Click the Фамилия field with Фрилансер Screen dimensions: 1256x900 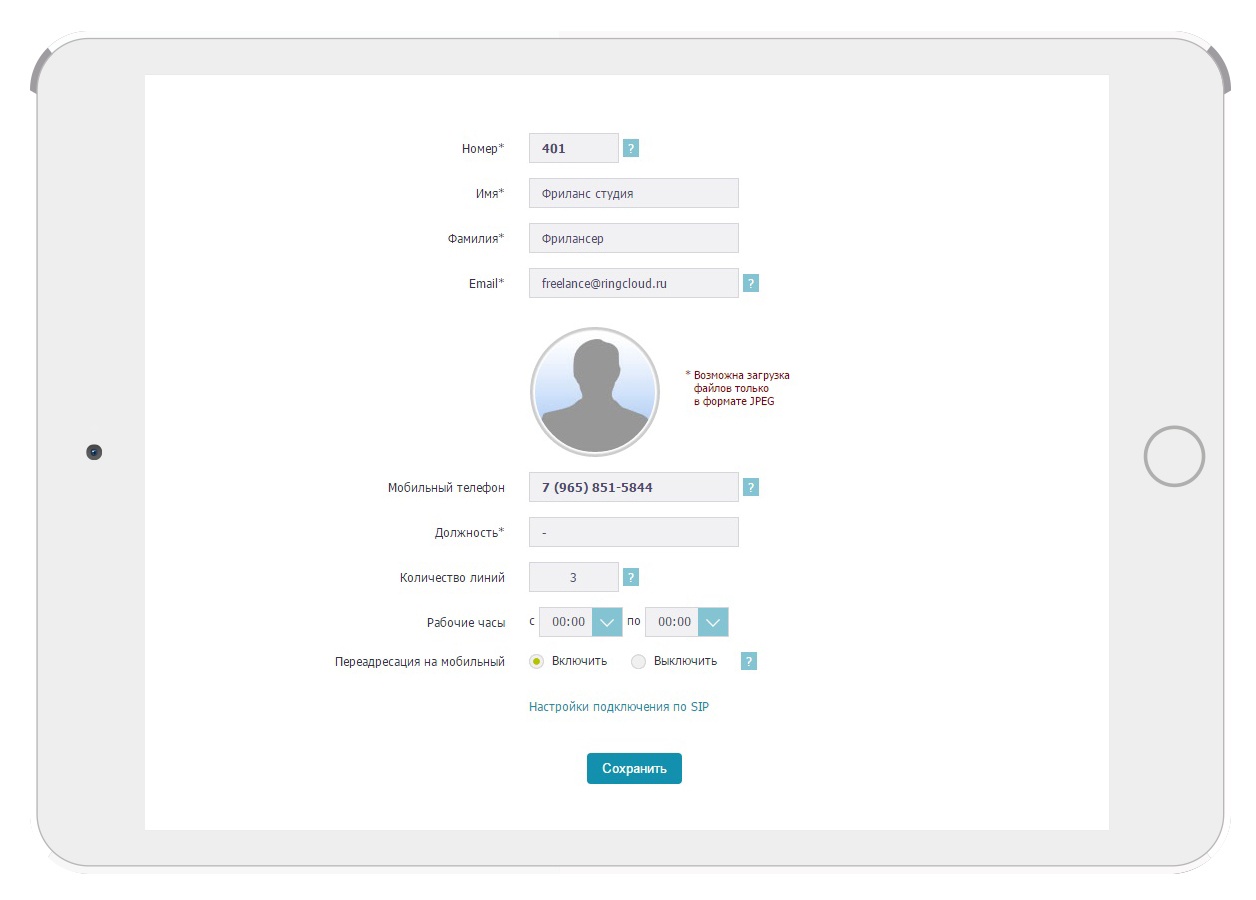(634, 238)
